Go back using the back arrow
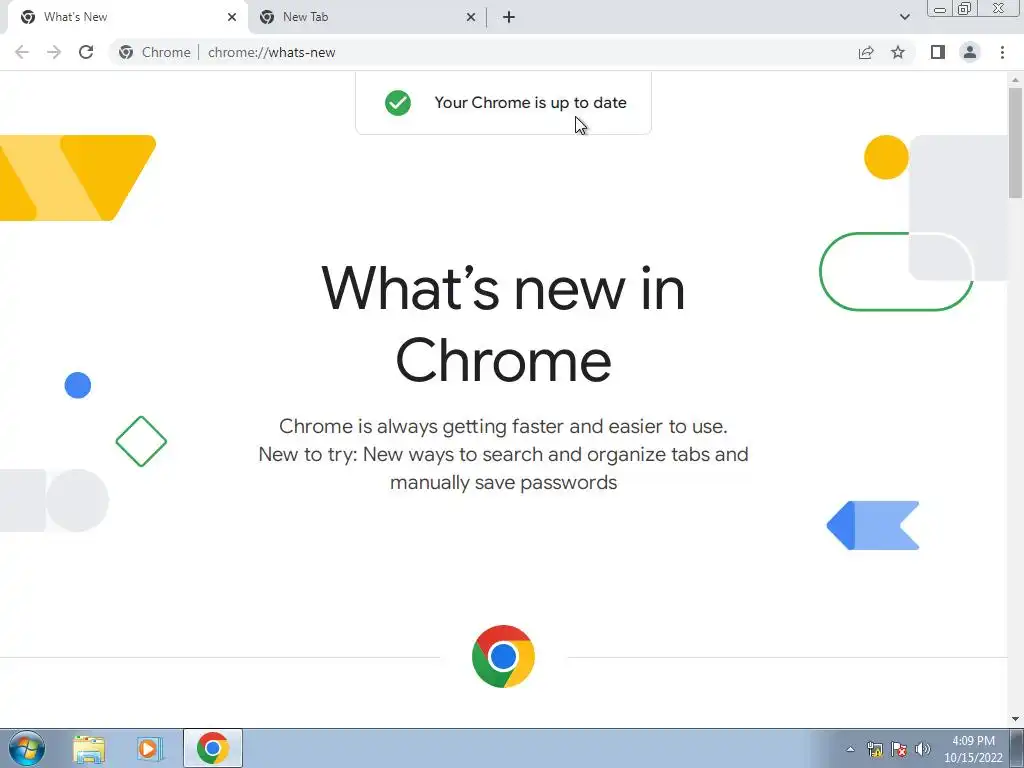 (x=22, y=52)
